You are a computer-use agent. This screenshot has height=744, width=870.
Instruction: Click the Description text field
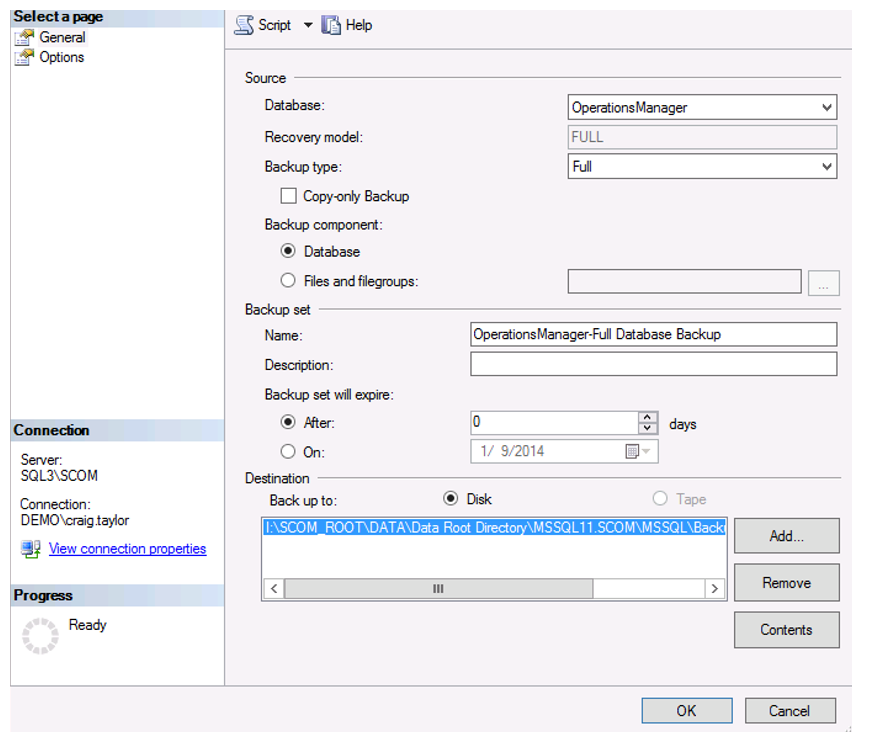(x=654, y=364)
